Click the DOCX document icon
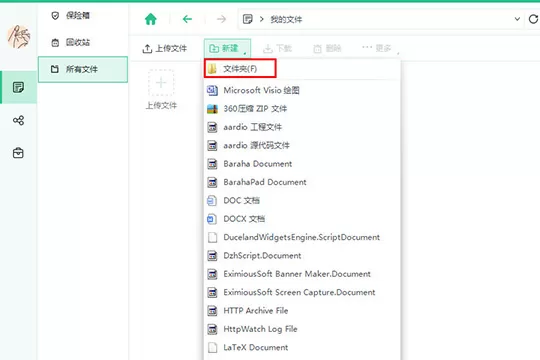Screen dimensions: 540x360 coord(212,219)
